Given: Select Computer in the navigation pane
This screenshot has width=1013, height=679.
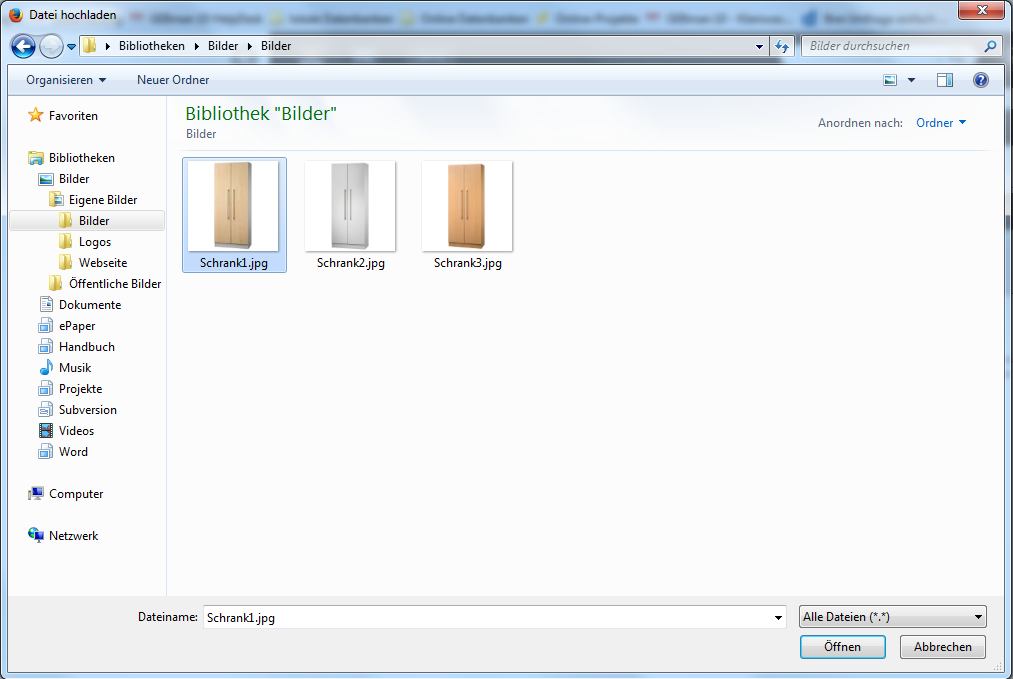Looking at the screenshot, I should coord(76,494).
